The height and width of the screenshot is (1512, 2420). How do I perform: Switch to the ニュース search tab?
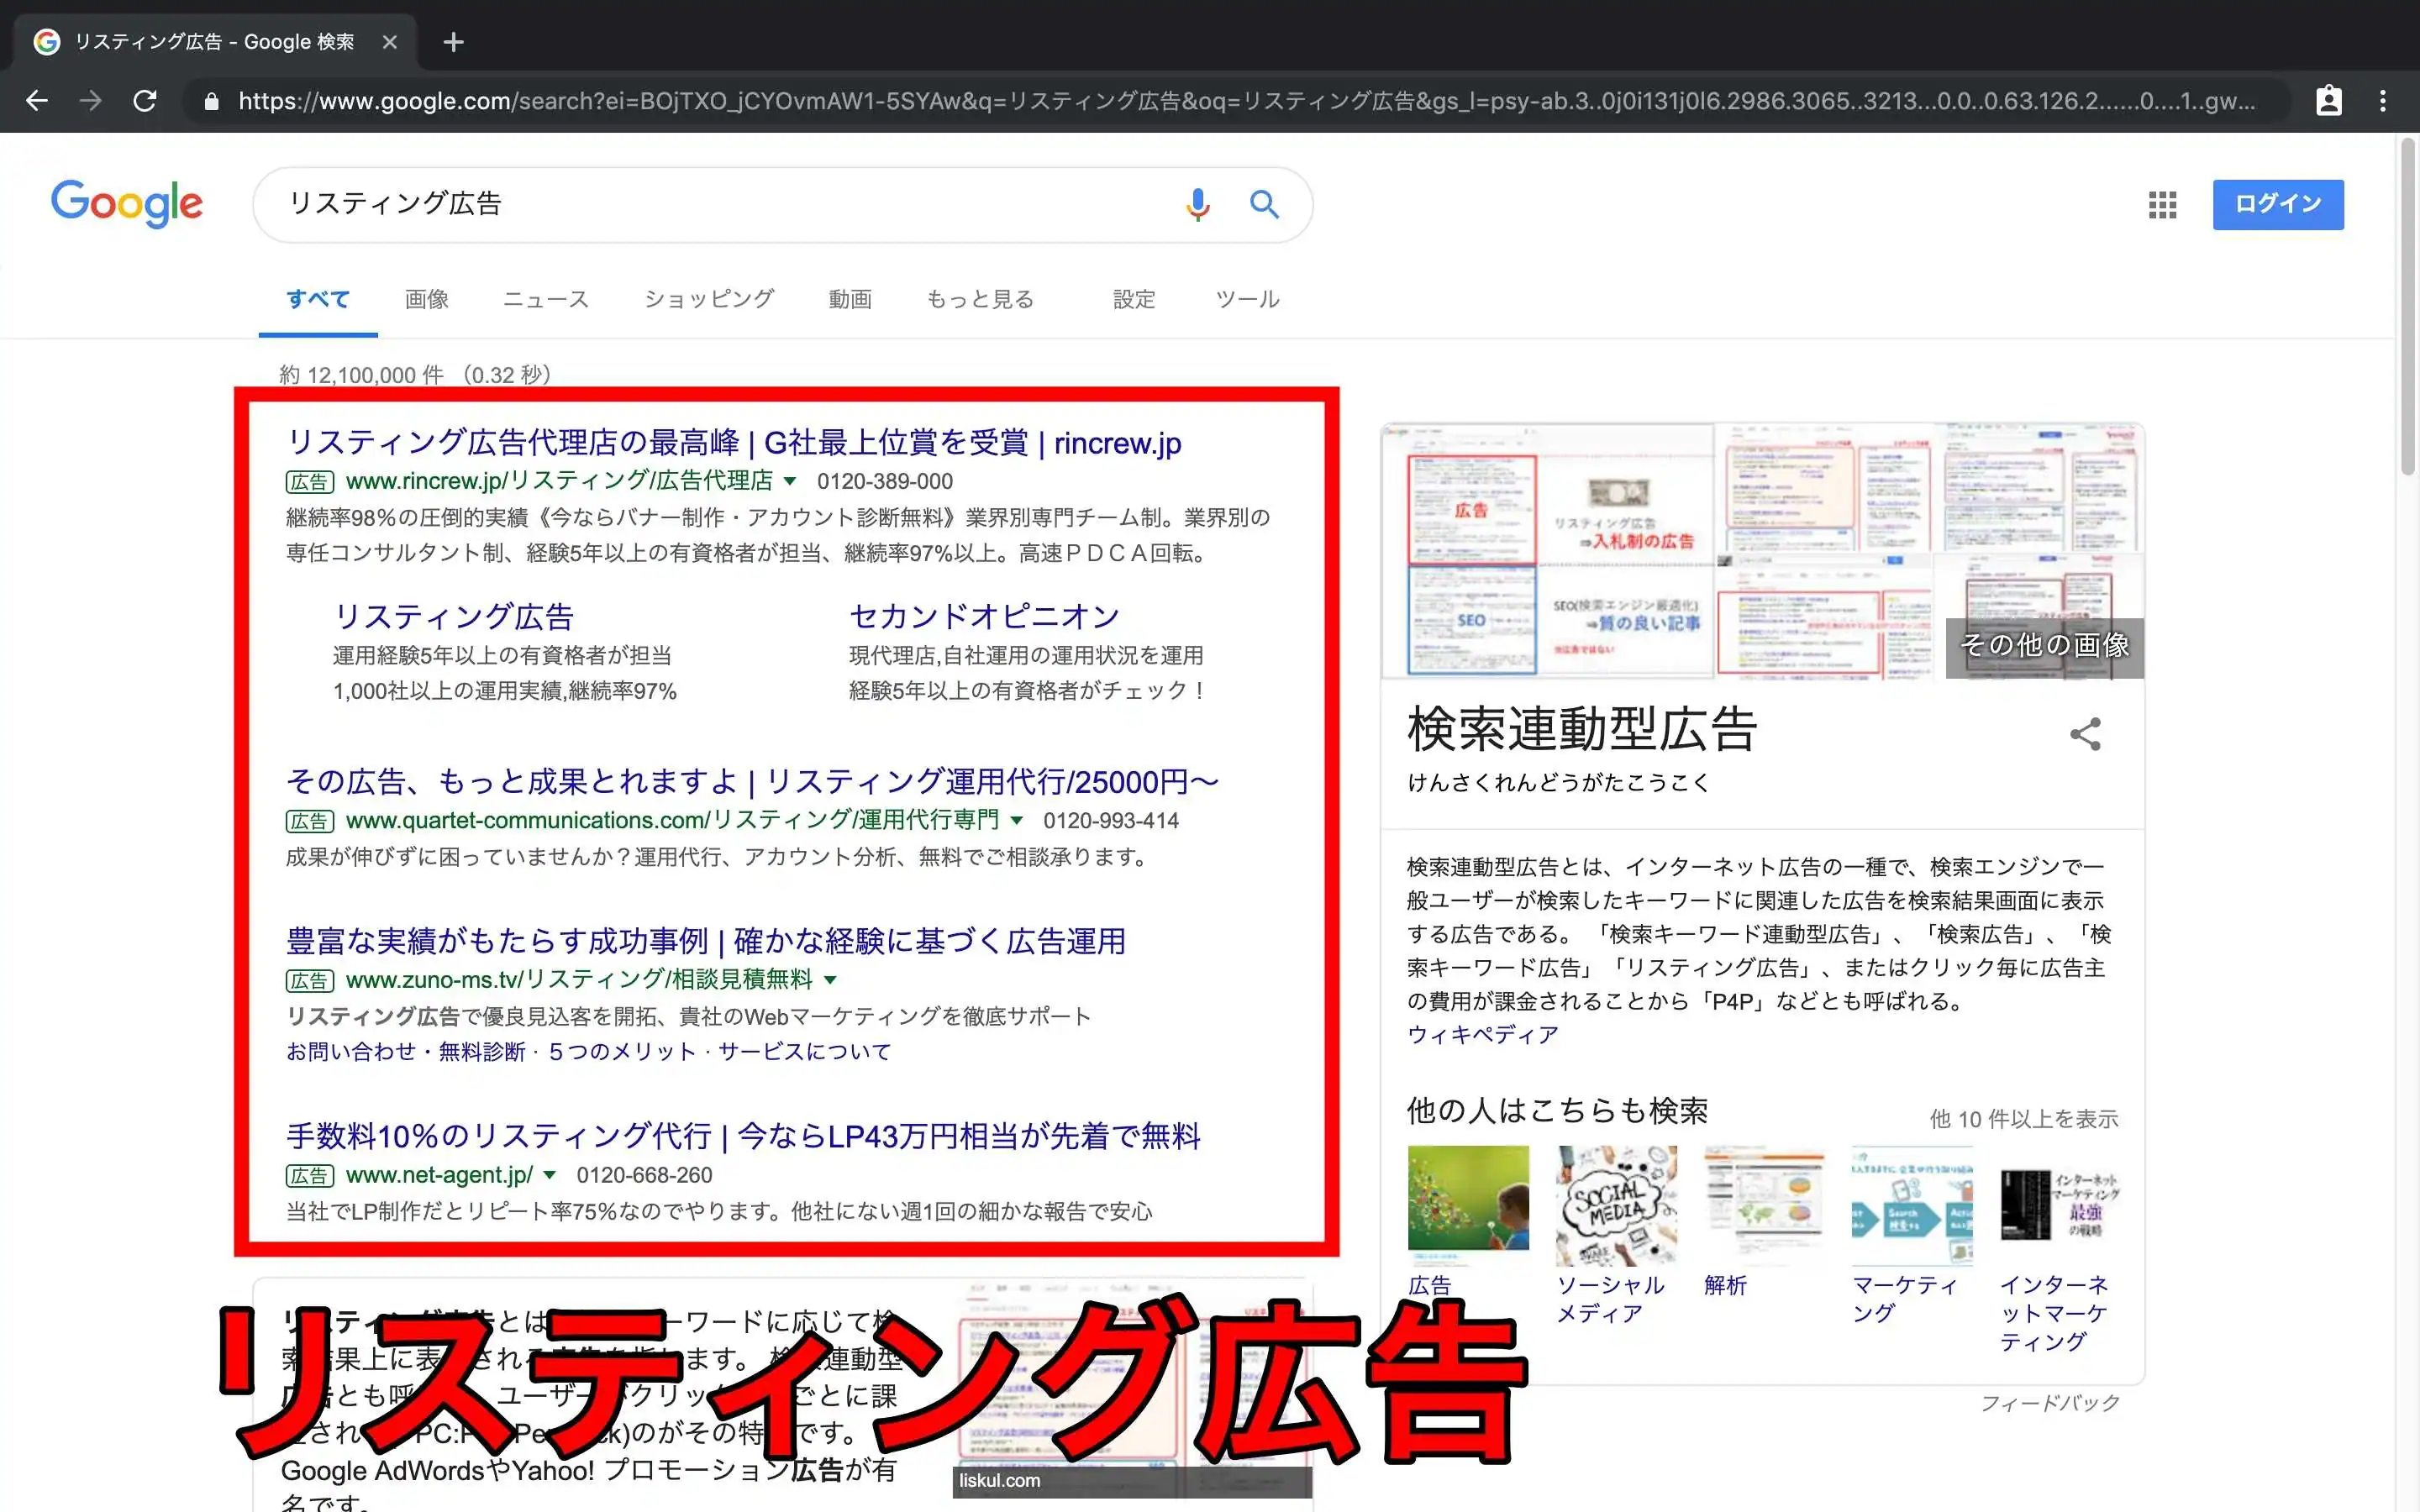[x=545, y=299]
